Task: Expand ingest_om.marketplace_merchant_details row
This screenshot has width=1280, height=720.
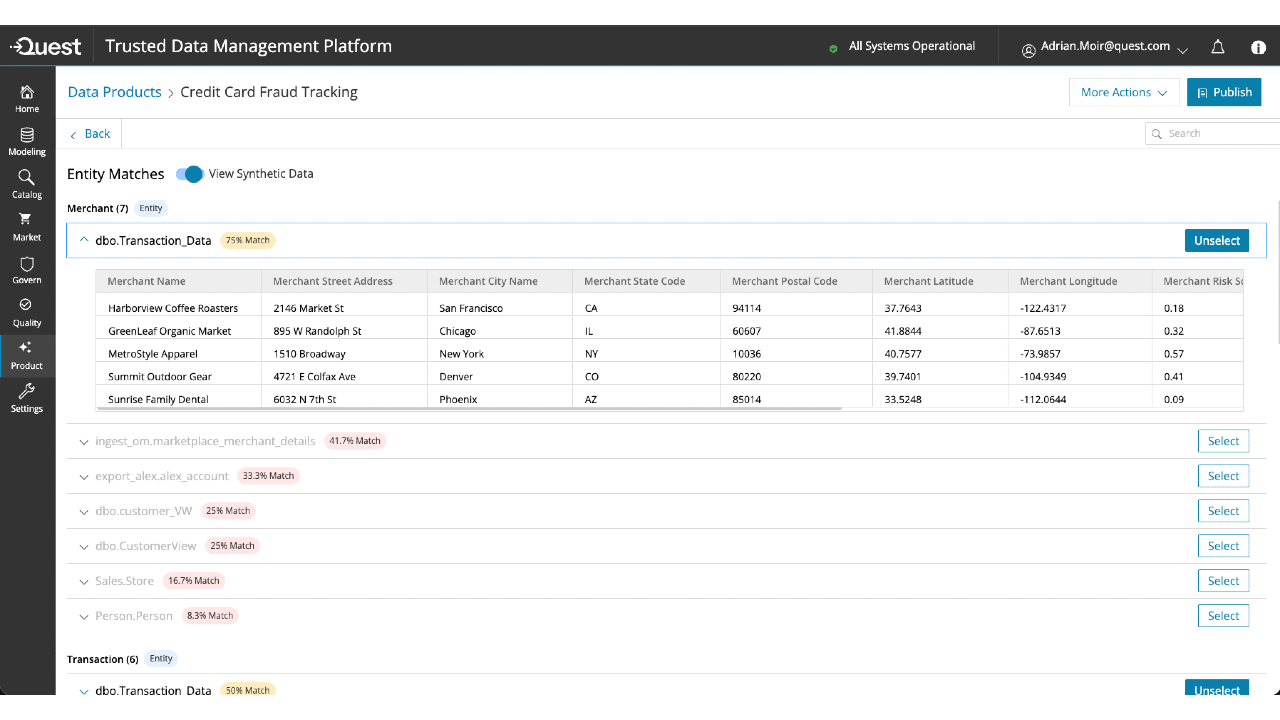Action: pyautogui.click(x=84, y=441)
